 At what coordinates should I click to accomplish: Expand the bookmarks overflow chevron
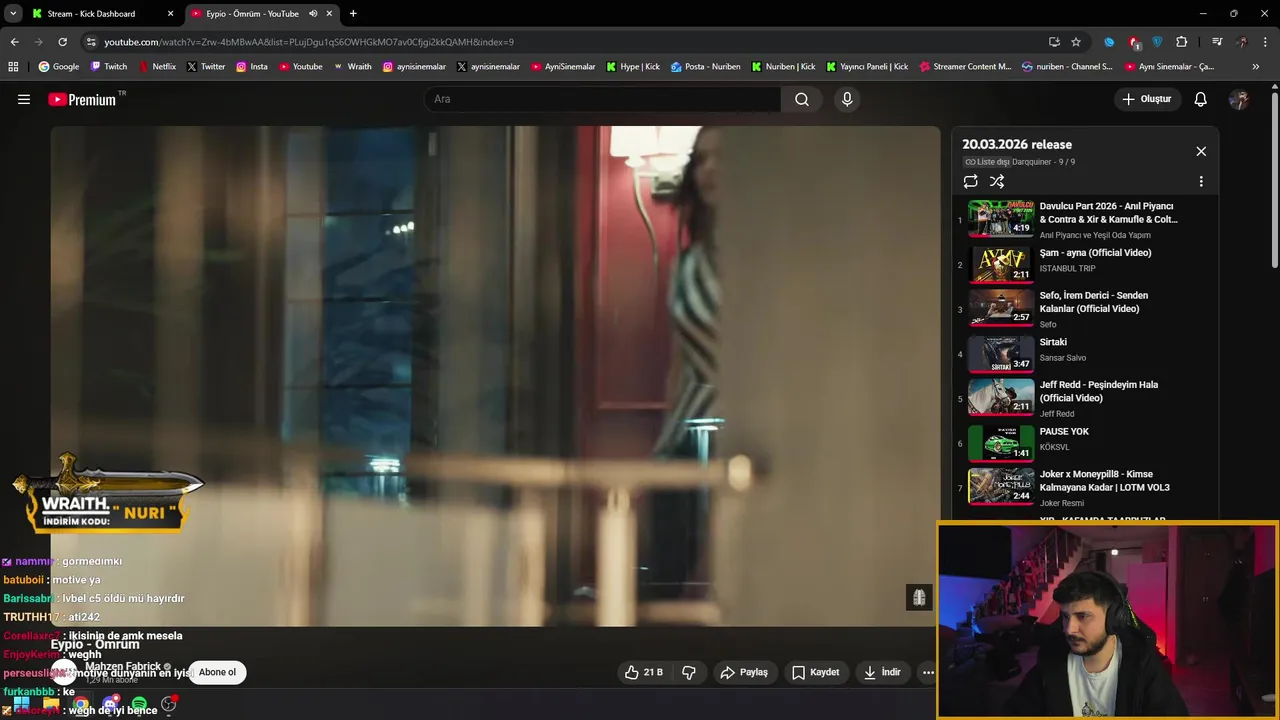click(1256, 67)
